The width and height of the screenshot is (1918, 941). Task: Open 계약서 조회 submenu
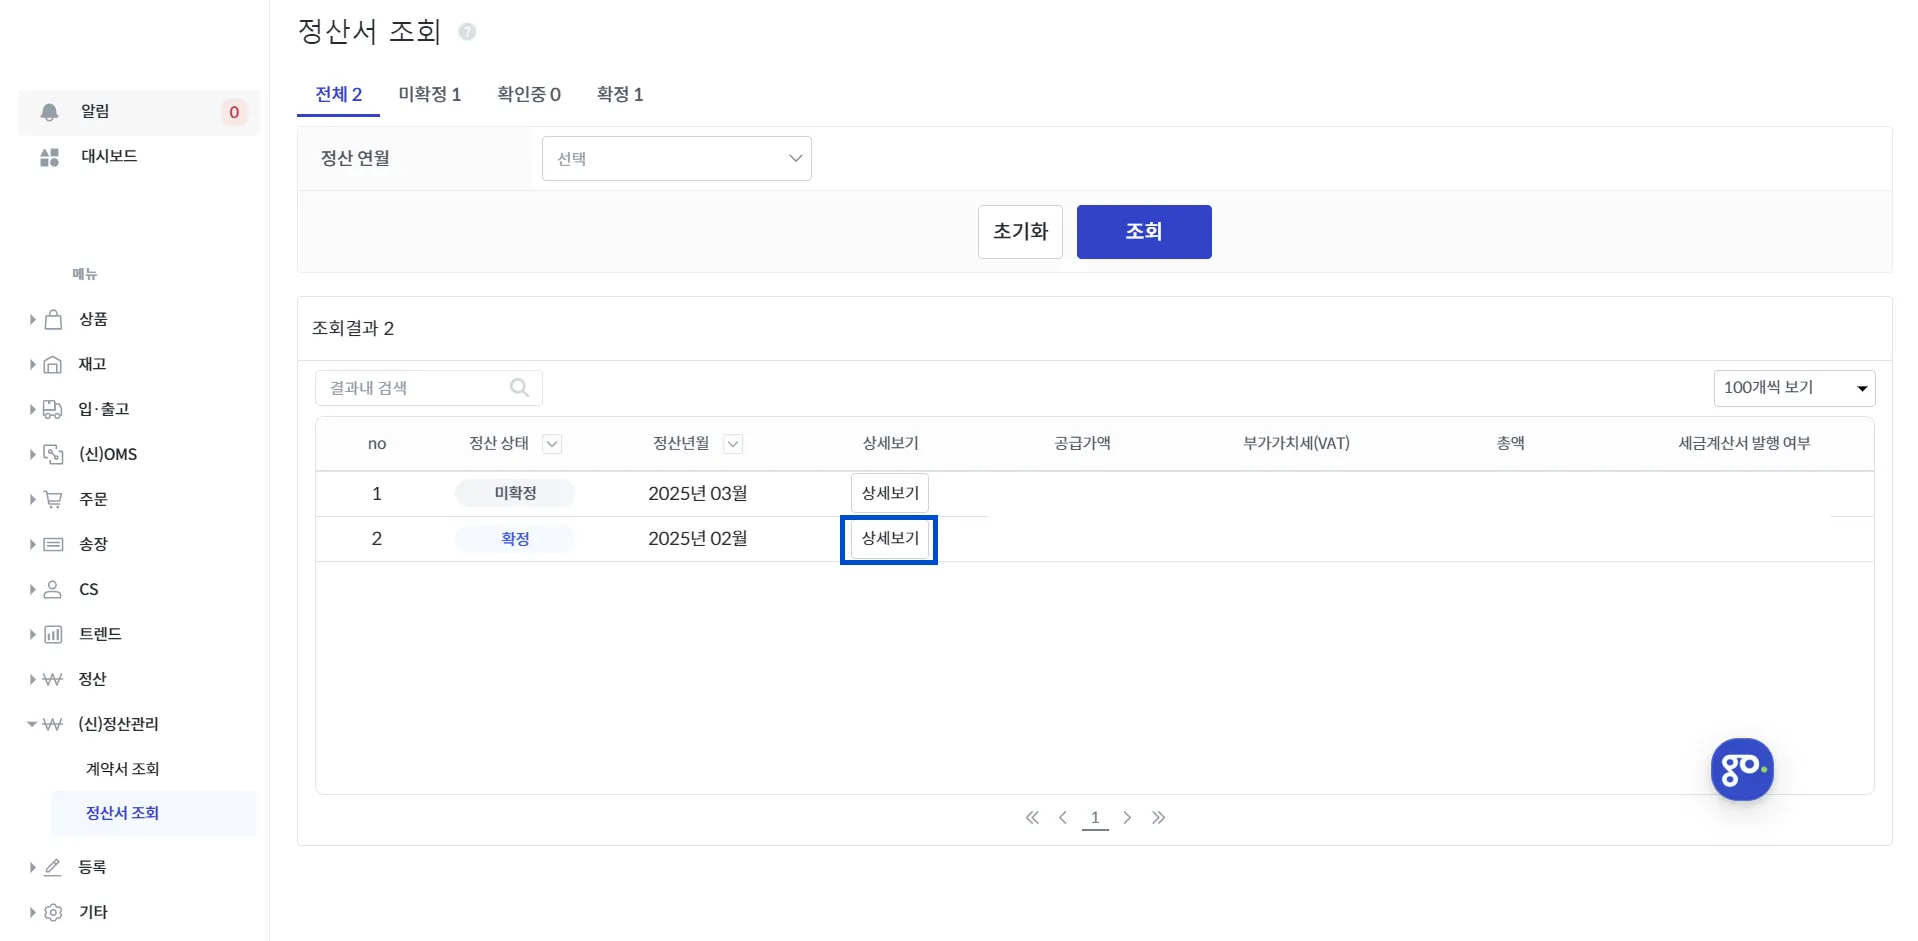[x=123, y=769]
